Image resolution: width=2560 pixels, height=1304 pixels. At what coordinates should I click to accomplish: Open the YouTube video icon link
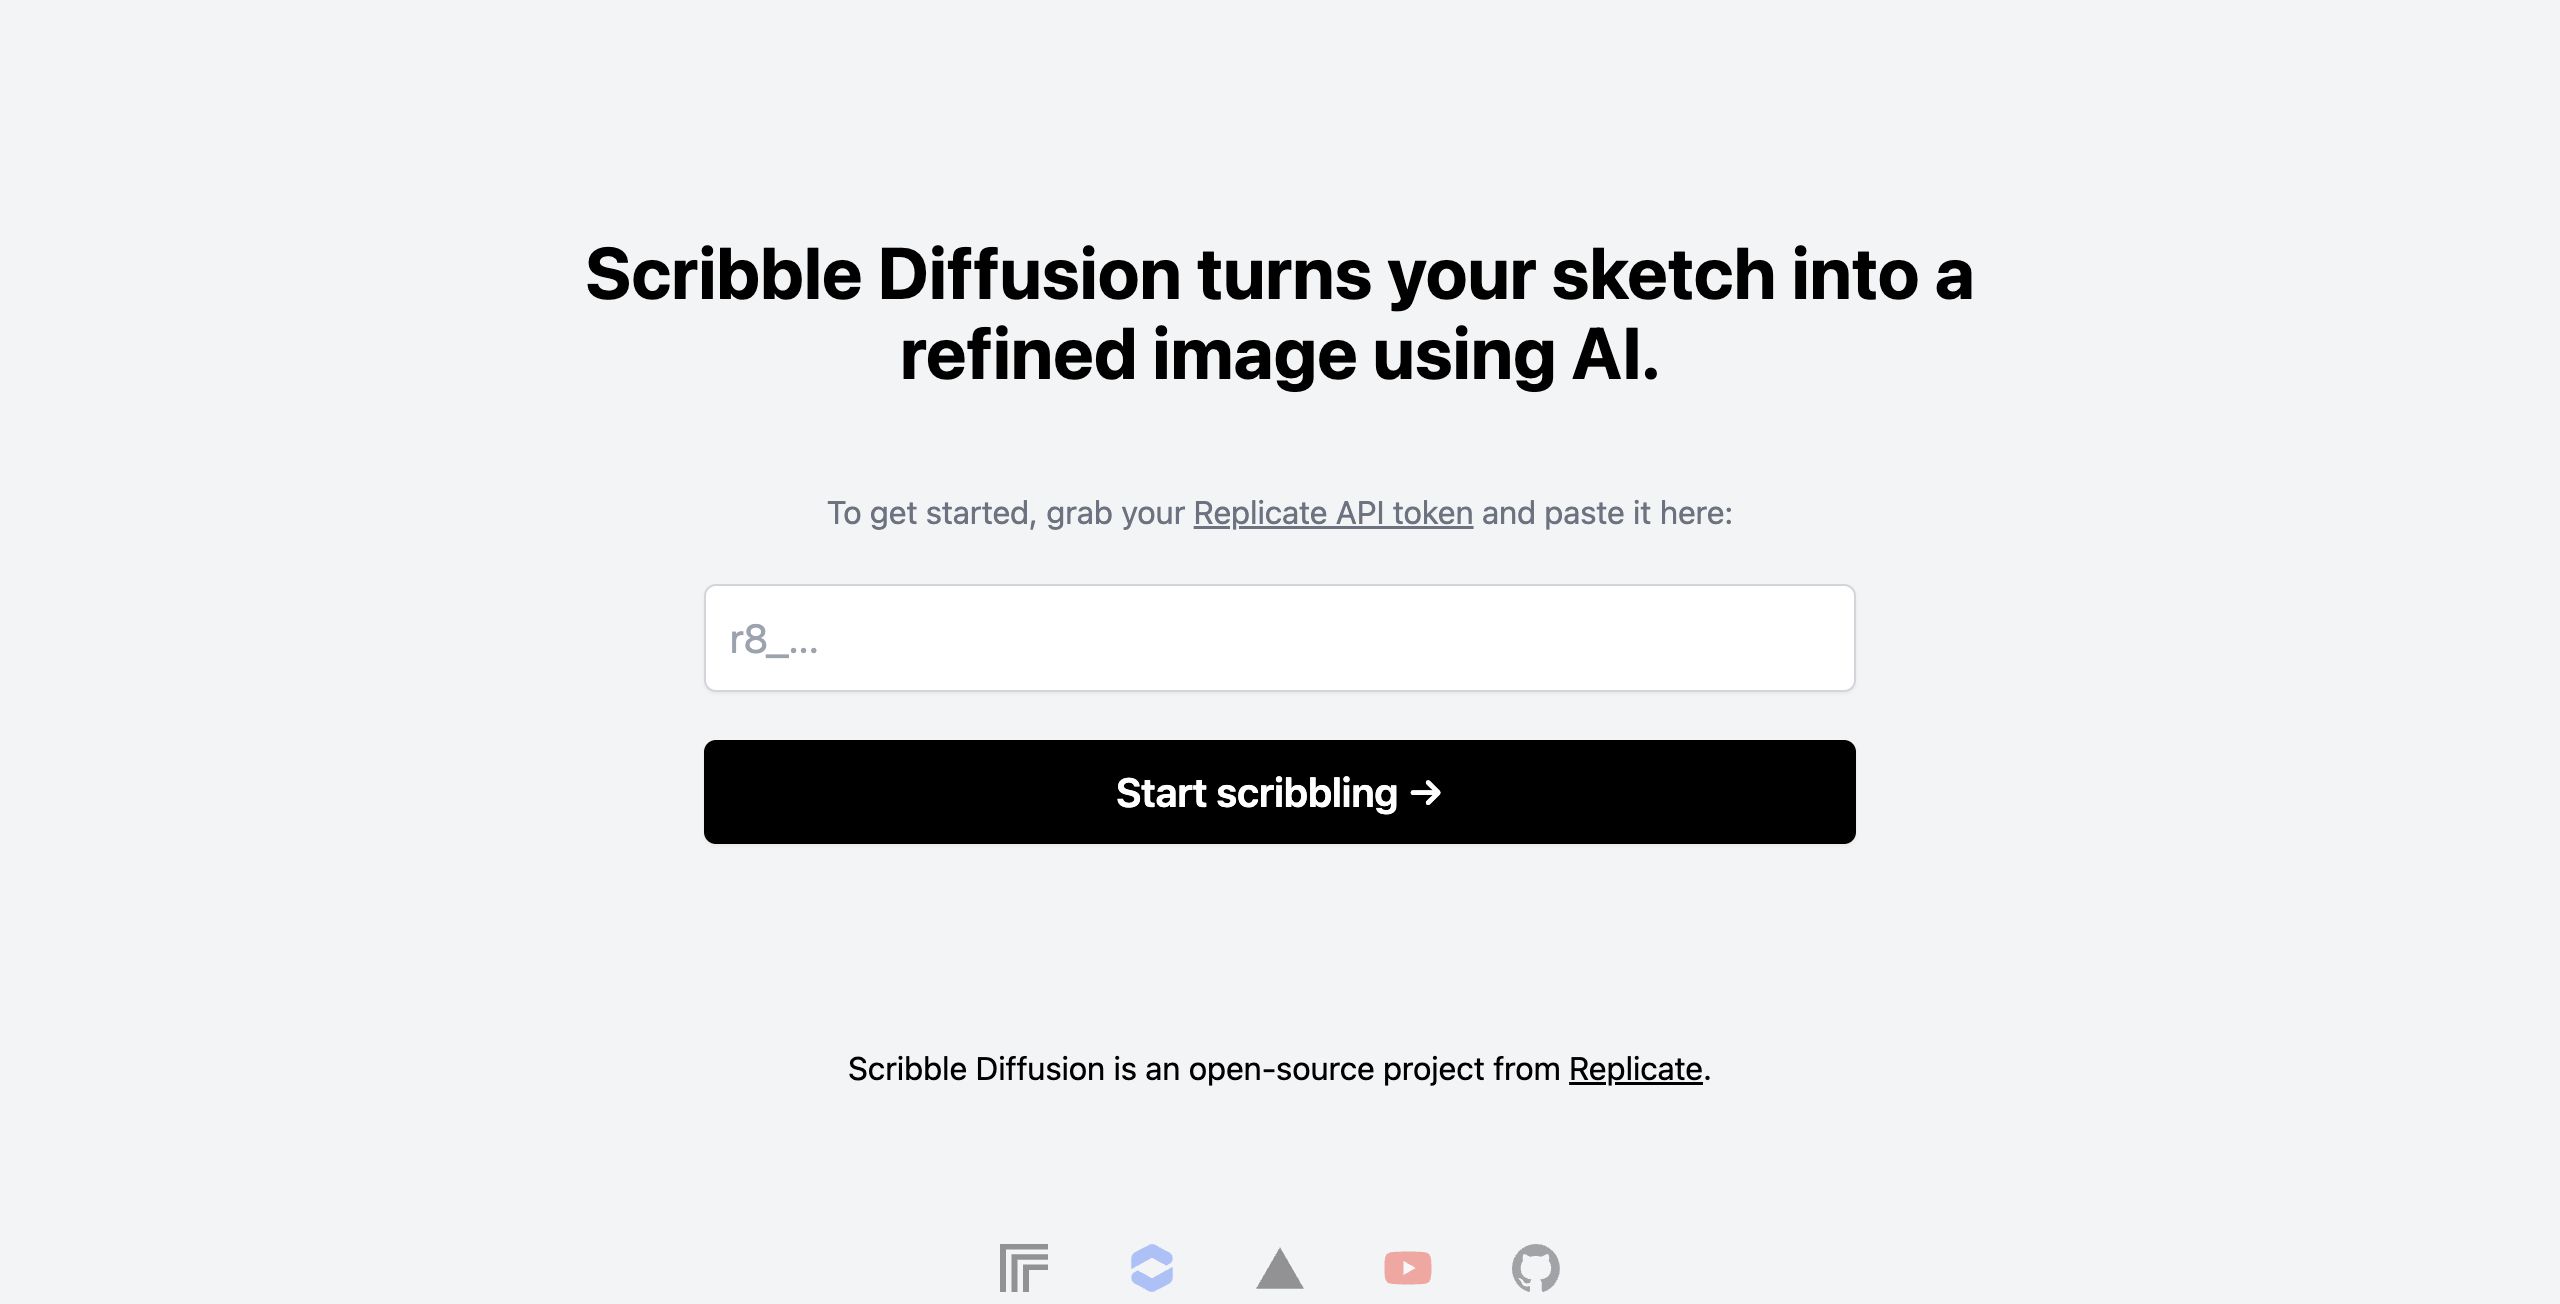[1407, 1268]
